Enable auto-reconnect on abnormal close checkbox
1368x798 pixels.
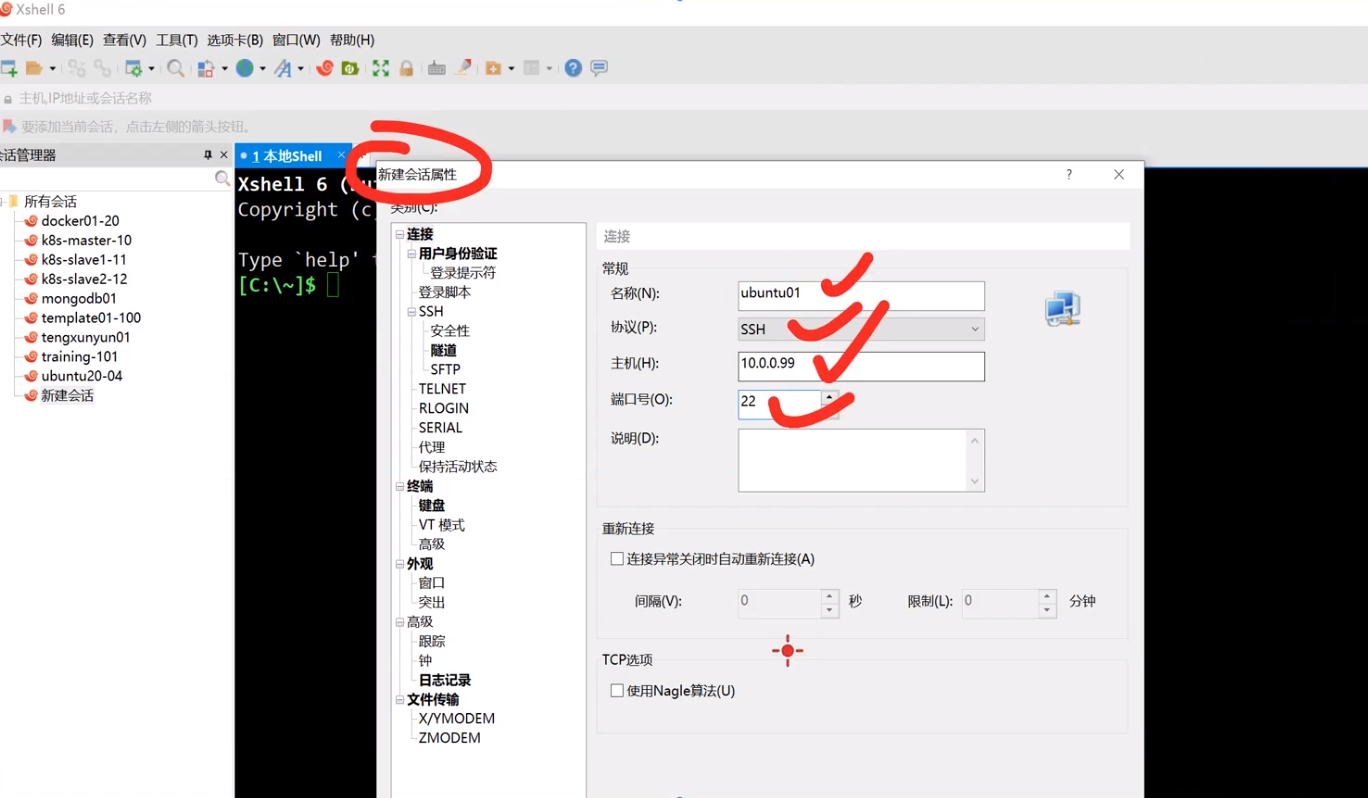(617, 559)
